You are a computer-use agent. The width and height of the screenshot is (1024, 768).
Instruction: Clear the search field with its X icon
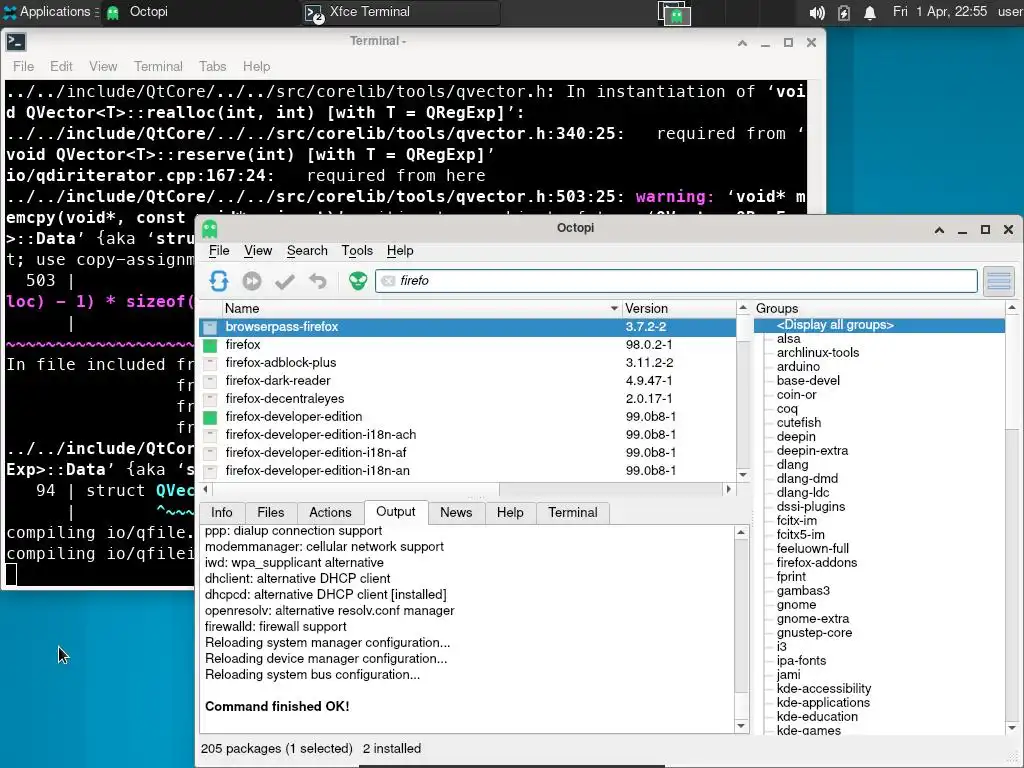point(388,281)
